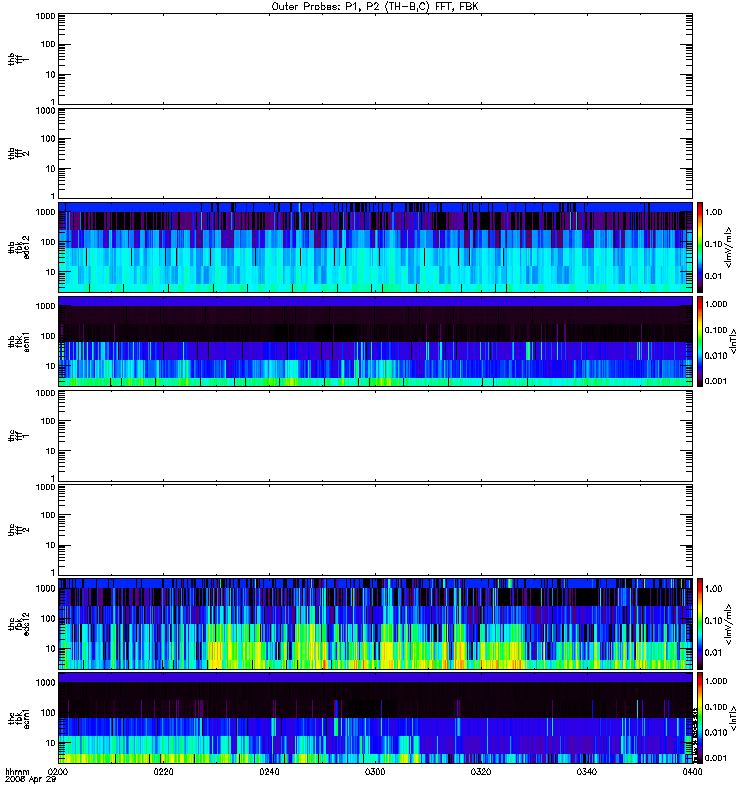Screen dimensions: 750x800
Task: Select the empty thc fft 1 panel
Action: [x=375, y=436]
